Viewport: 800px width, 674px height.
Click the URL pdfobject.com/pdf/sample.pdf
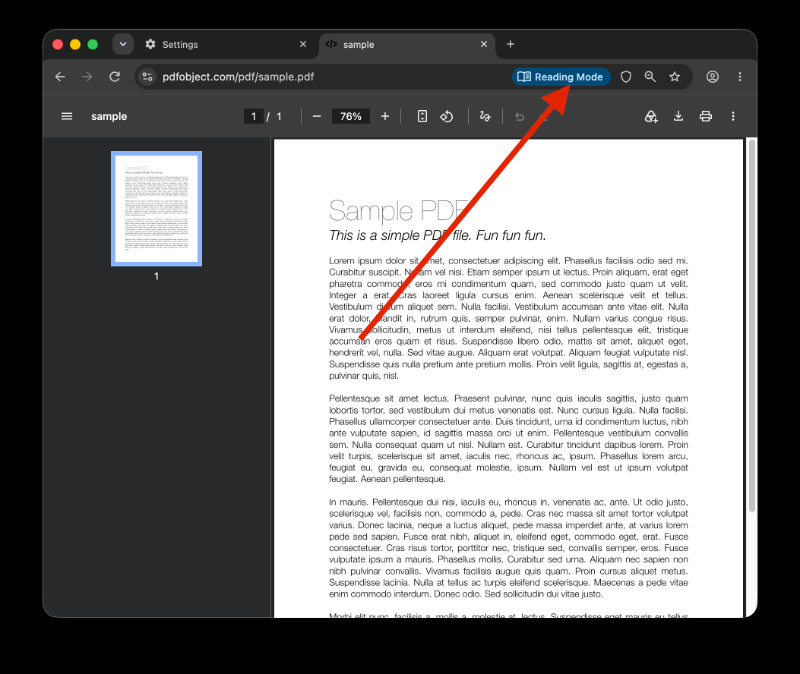coord(238,77)
